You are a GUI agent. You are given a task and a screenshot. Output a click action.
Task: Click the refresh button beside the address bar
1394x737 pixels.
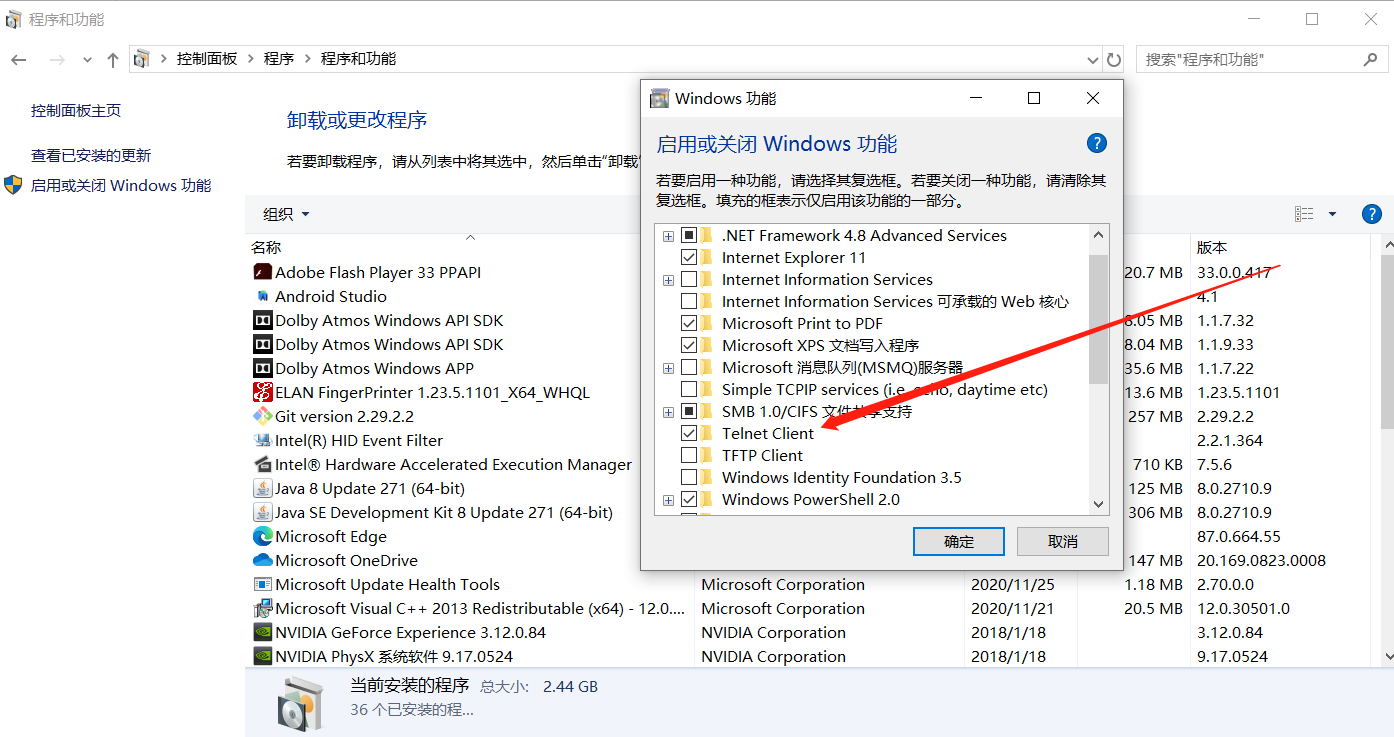[x=1114, y=60]
